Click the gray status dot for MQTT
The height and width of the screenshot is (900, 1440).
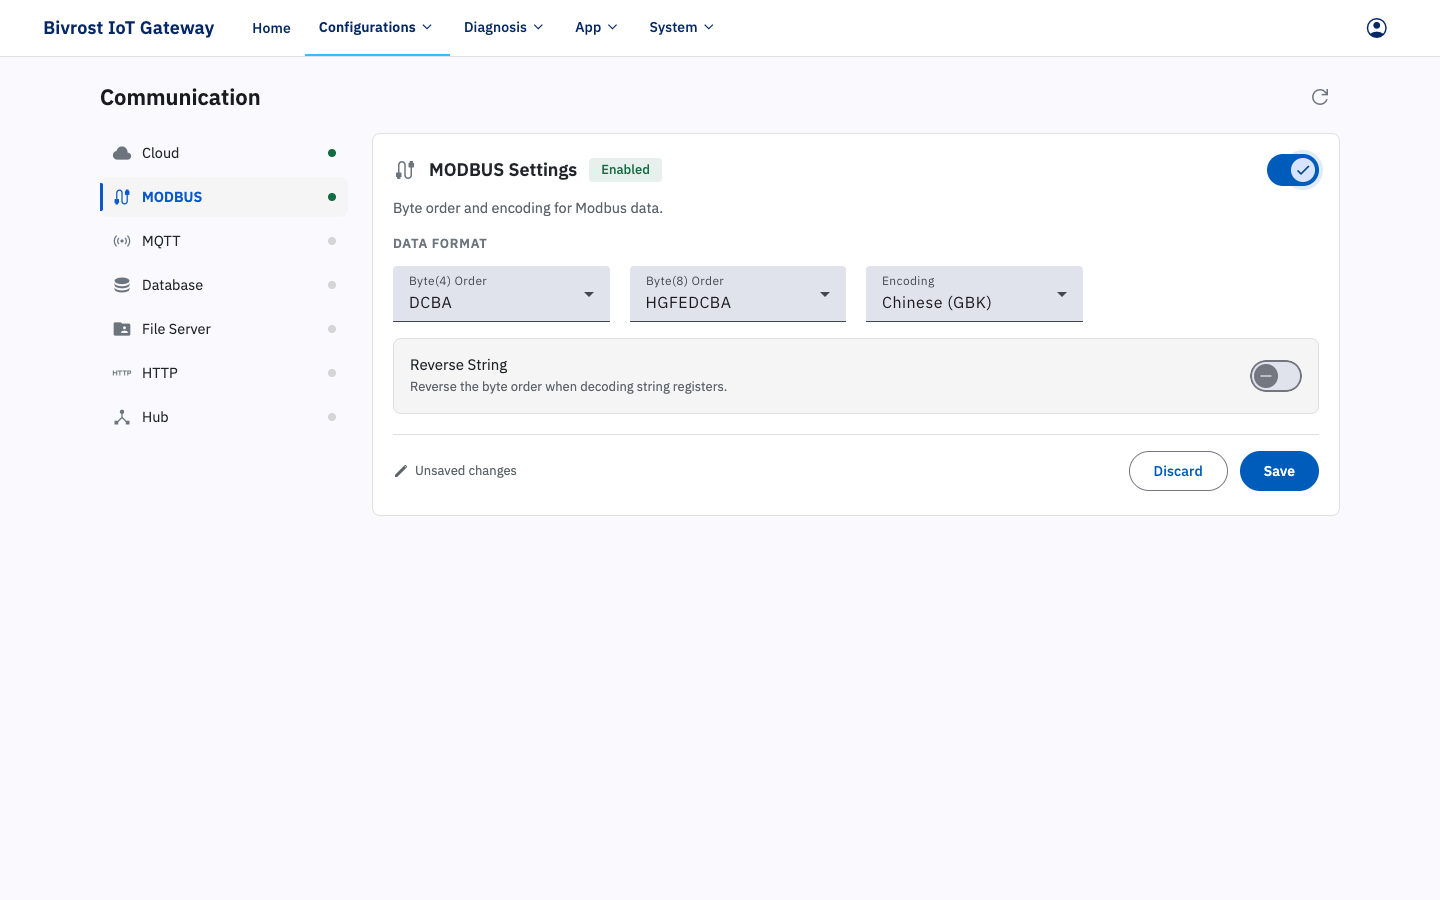pyautogui.click(x=332, y=241)
